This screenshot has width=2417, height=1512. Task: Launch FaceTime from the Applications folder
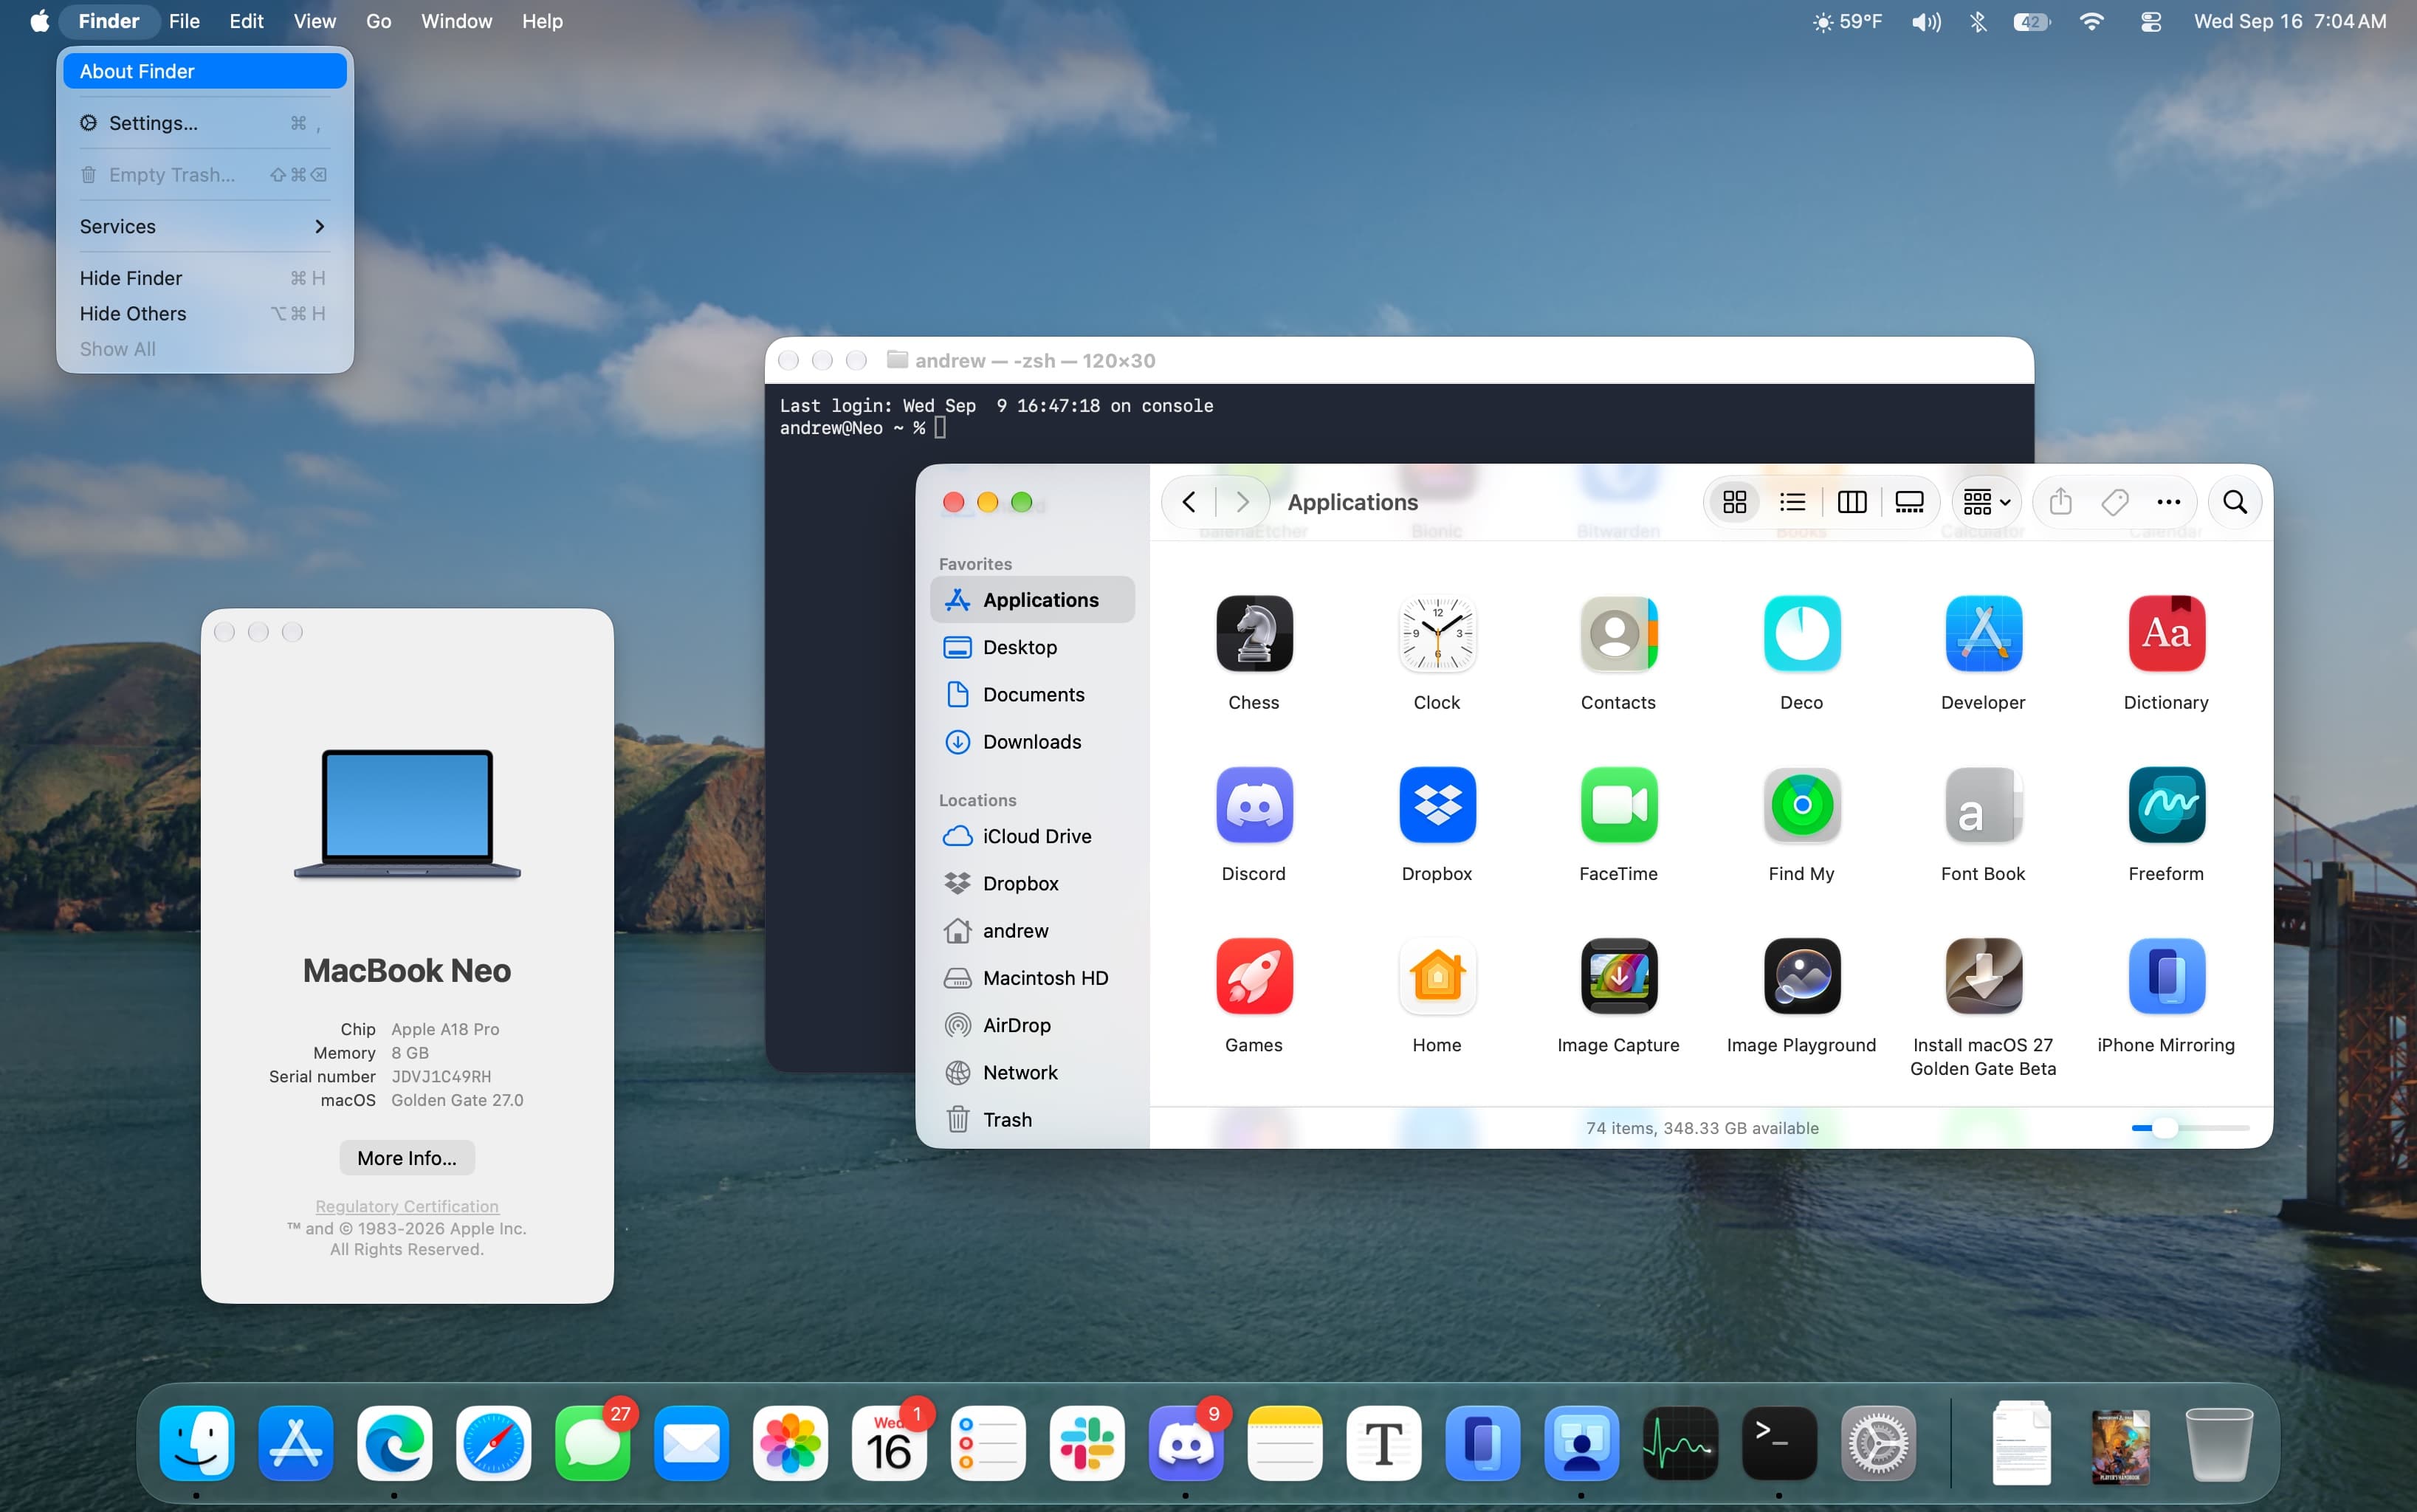click(x=1619, y=805)
